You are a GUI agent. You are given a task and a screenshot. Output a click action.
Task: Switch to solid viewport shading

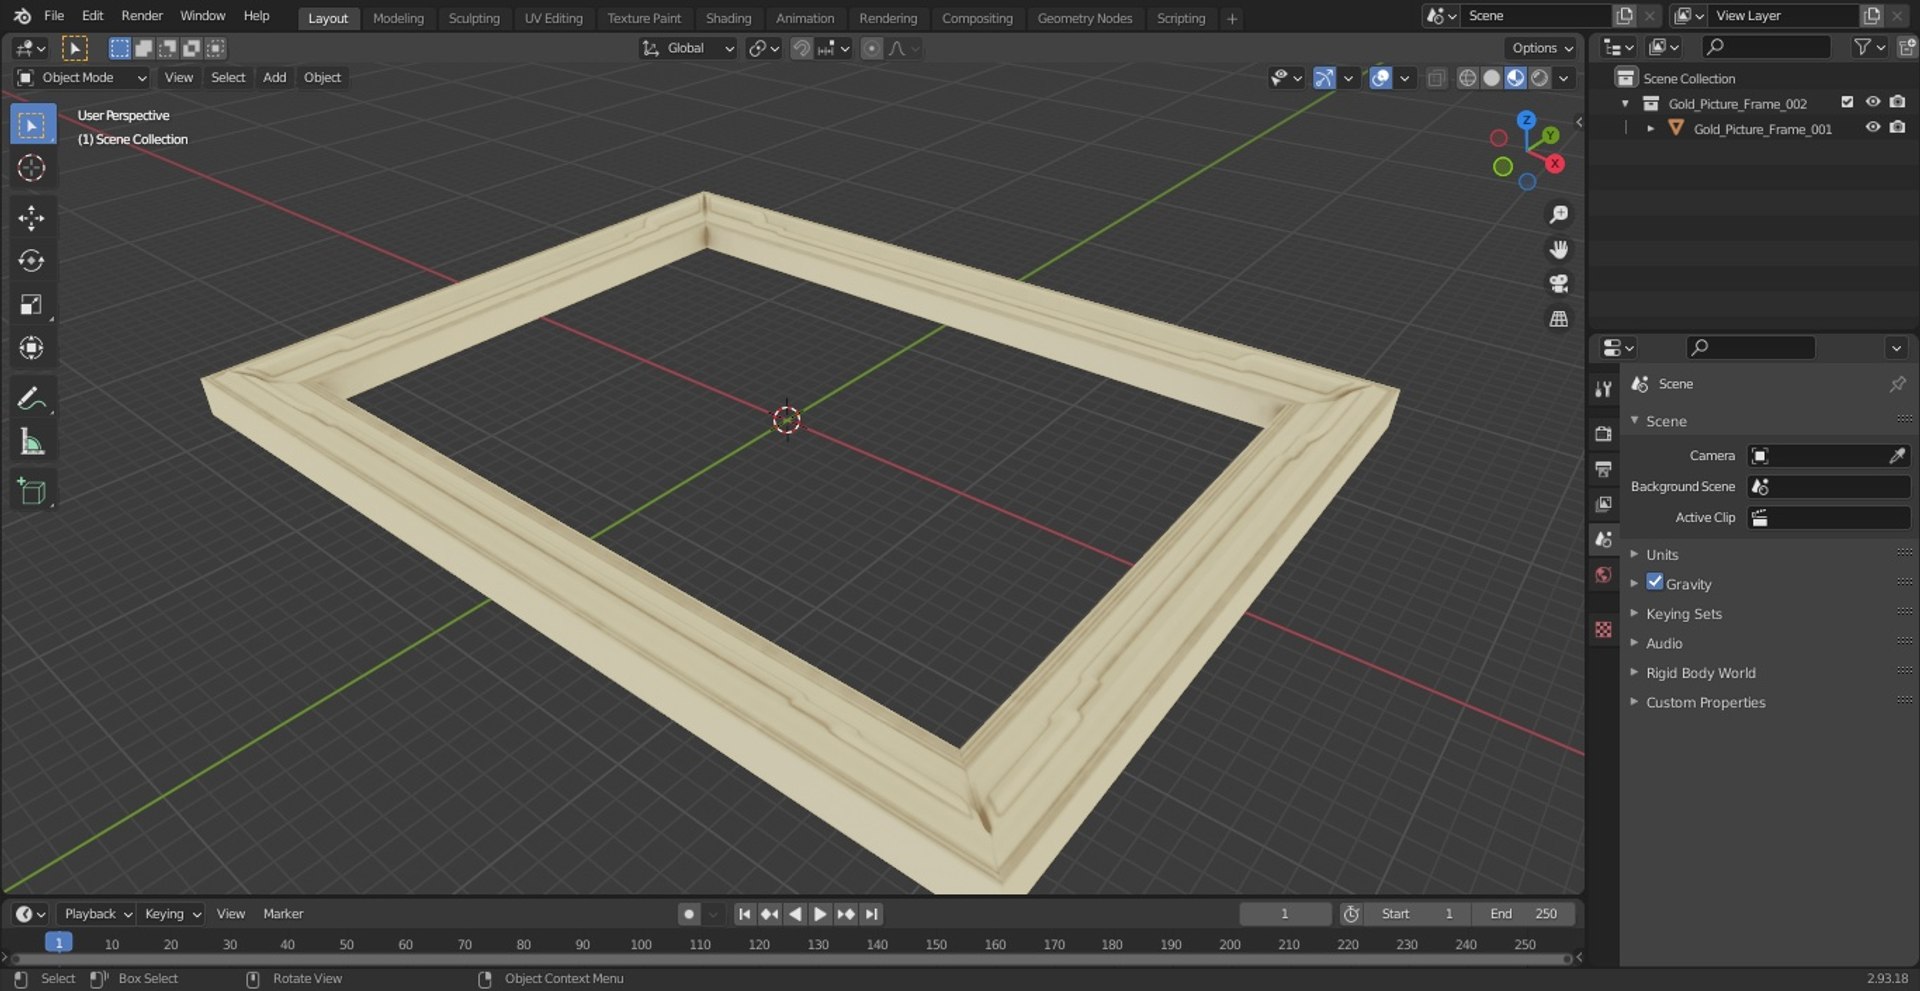(1491, 78)
